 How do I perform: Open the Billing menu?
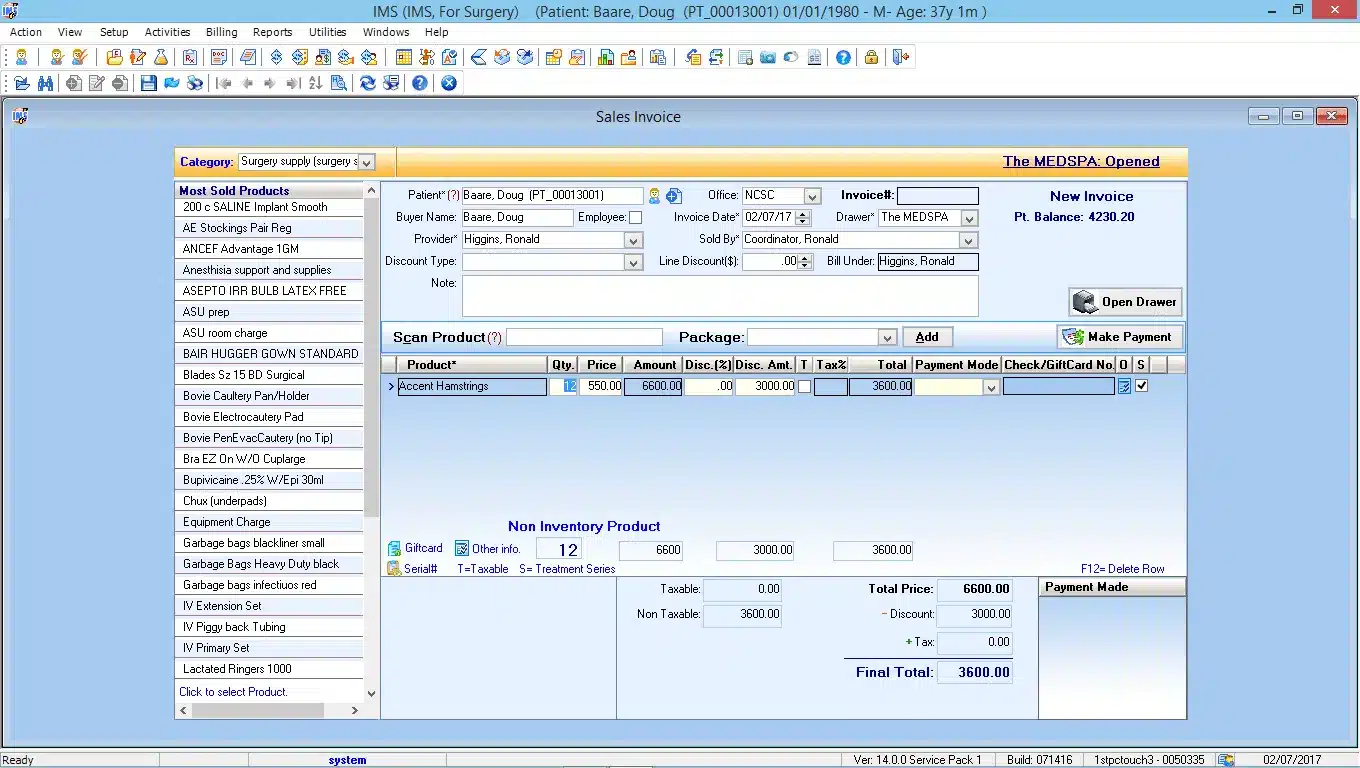[221, 32]
